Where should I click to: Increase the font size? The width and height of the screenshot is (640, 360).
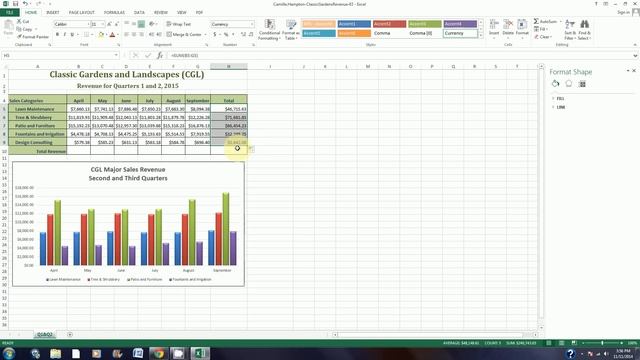(x=109, y=24)
